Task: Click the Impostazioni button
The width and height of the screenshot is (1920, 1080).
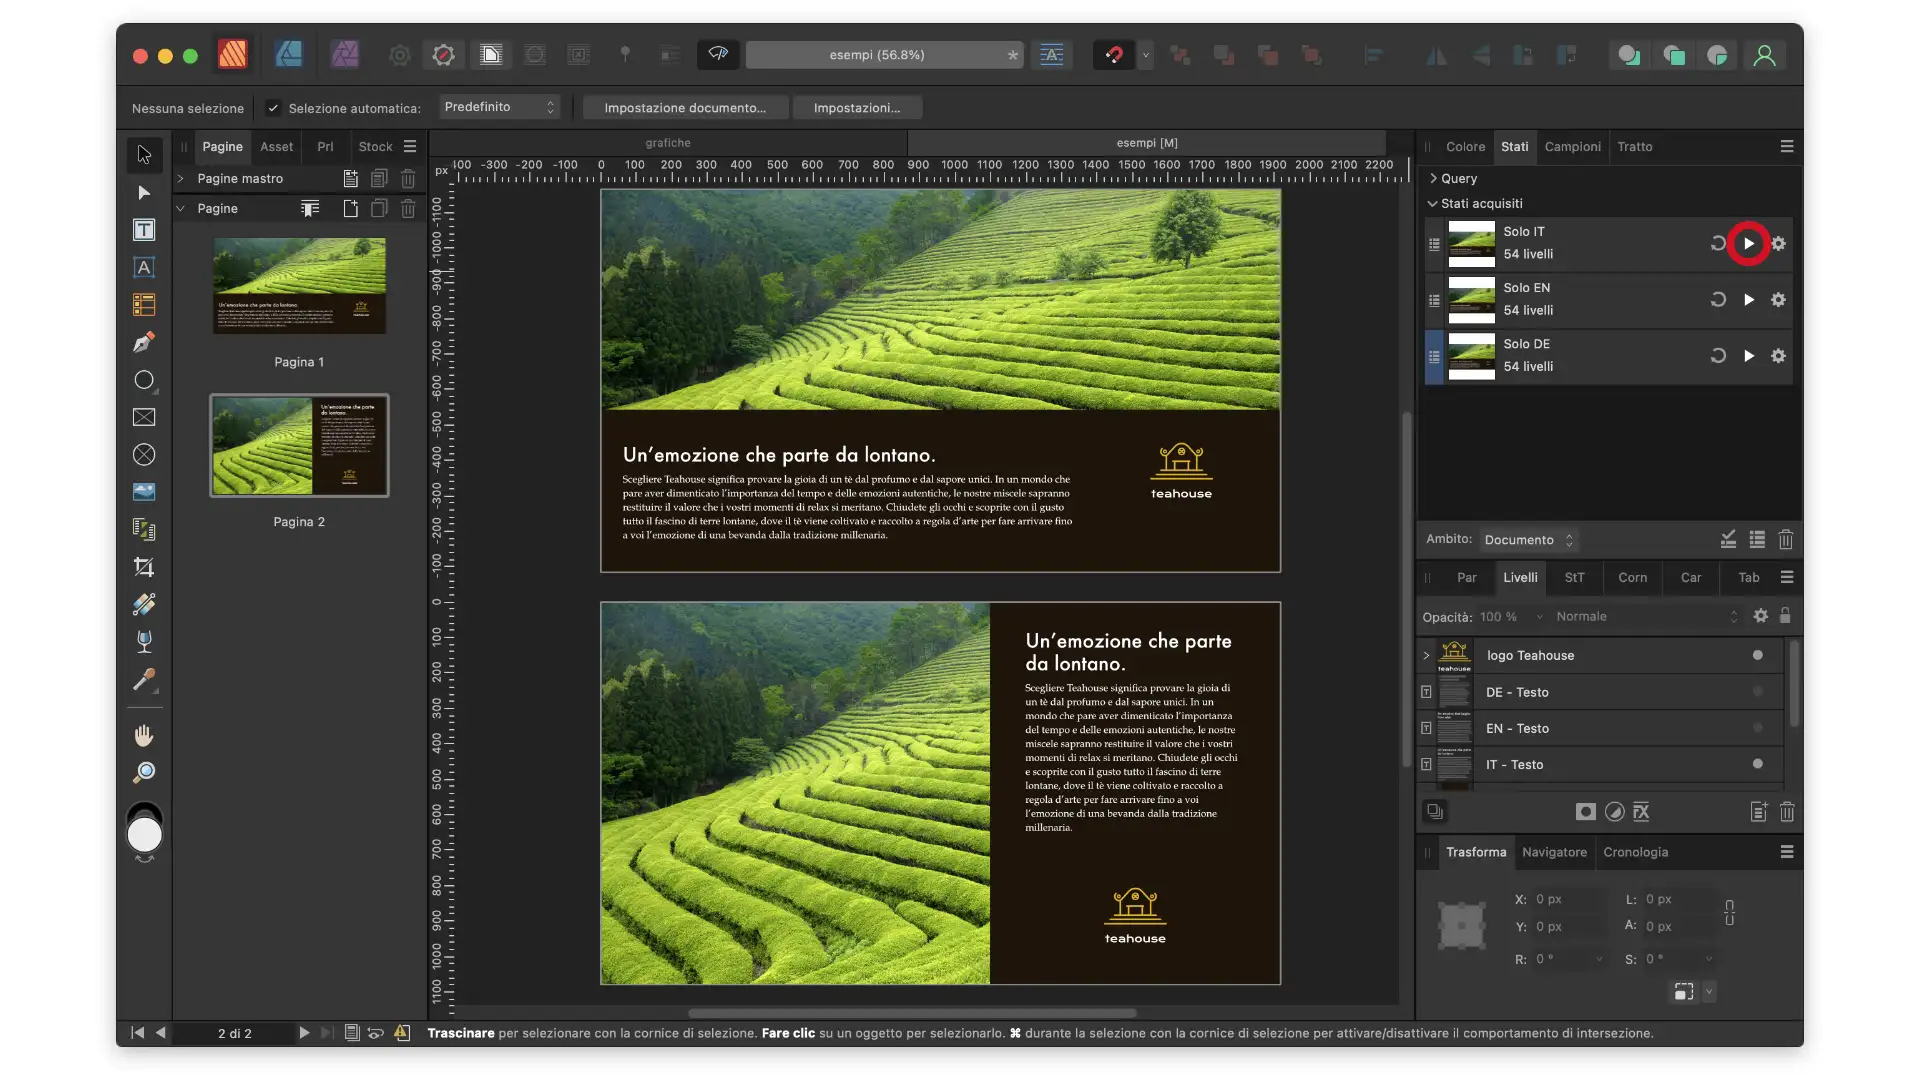Action: click(857, 108)
